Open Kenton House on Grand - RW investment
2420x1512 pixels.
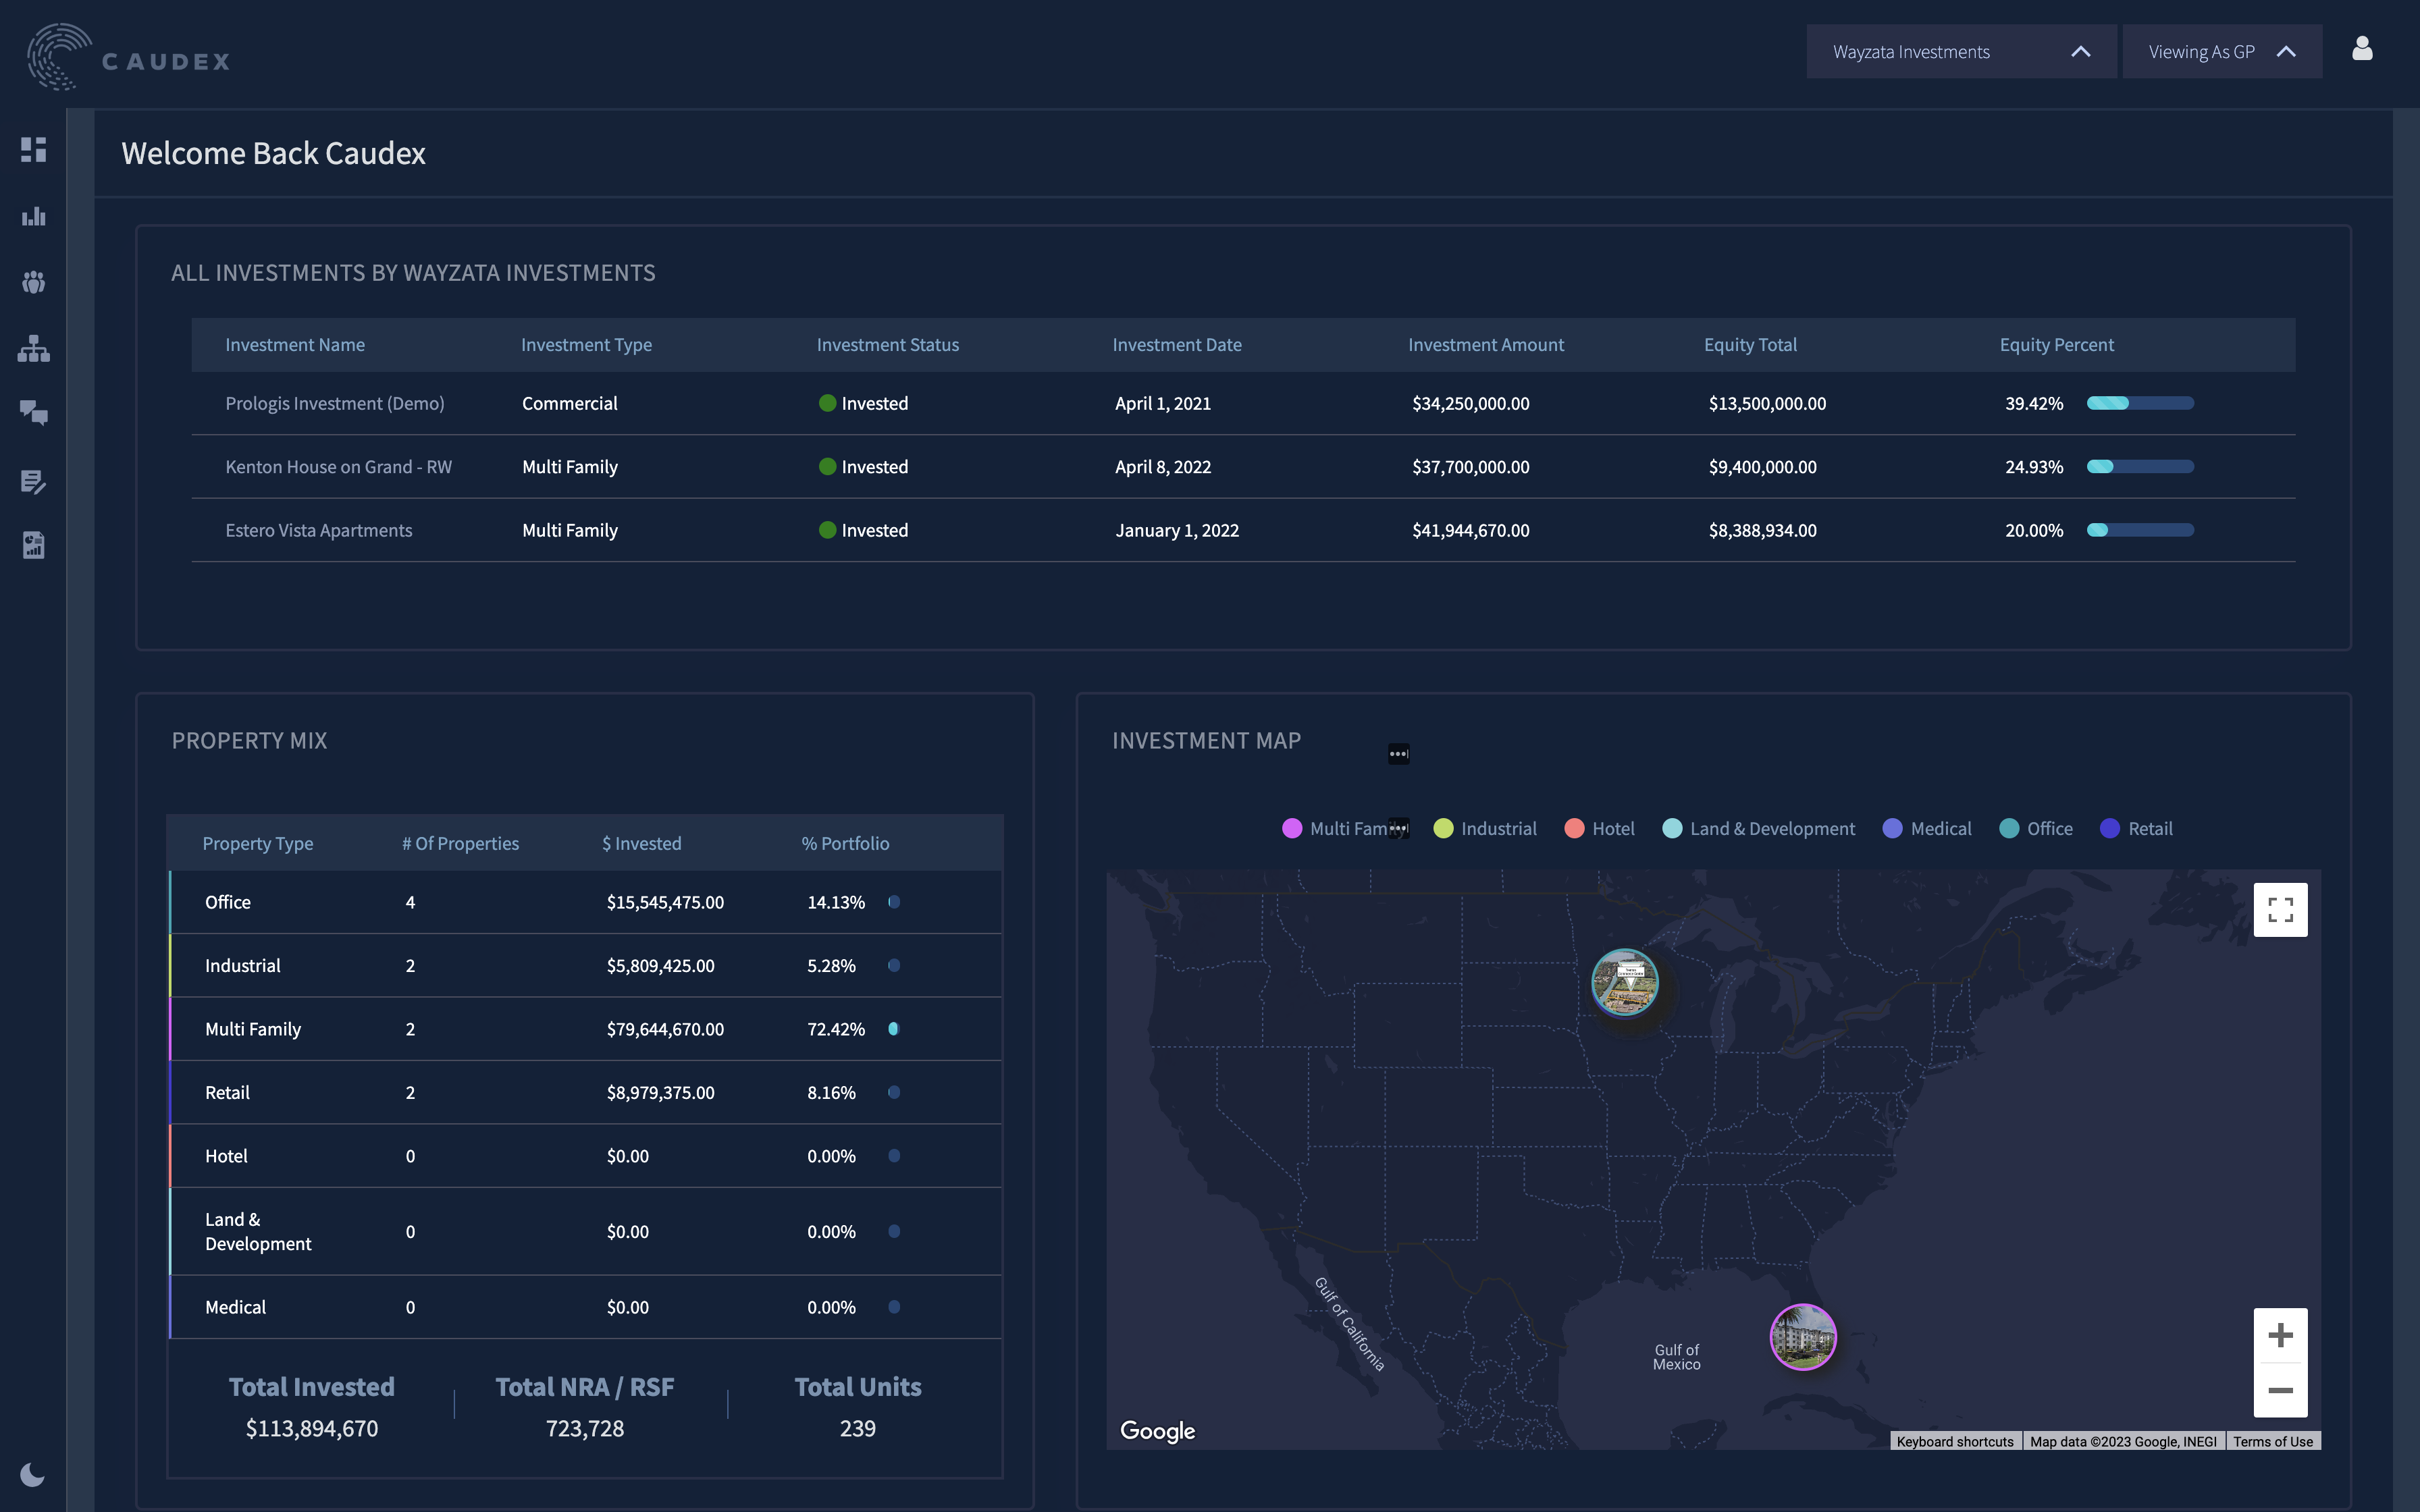[x=338, y=467]
